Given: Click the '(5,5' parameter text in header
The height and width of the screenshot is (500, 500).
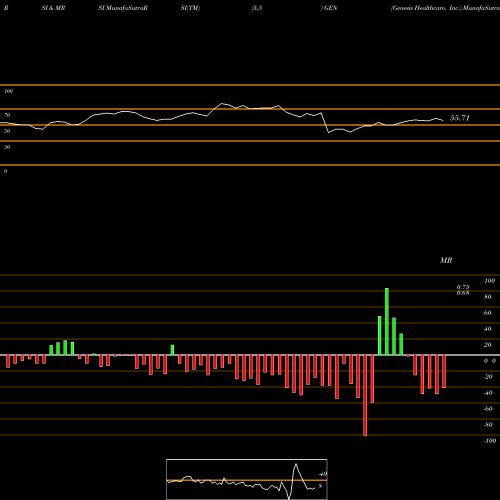Looking at the screenshot, I should point(257,8).
